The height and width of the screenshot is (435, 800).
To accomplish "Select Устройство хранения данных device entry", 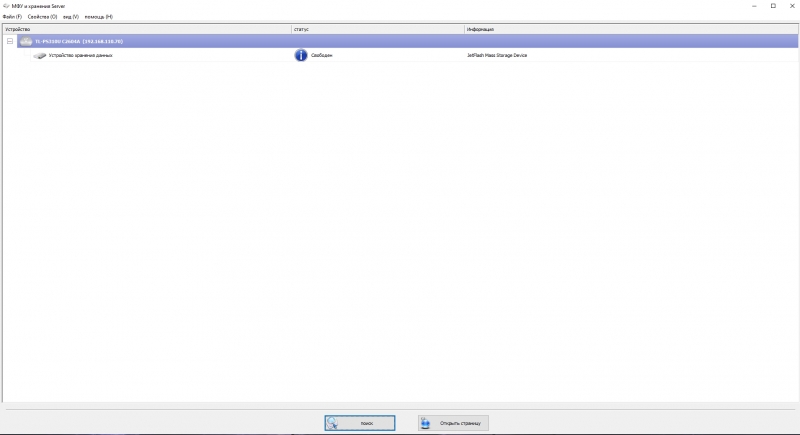I will pos(80,56).
